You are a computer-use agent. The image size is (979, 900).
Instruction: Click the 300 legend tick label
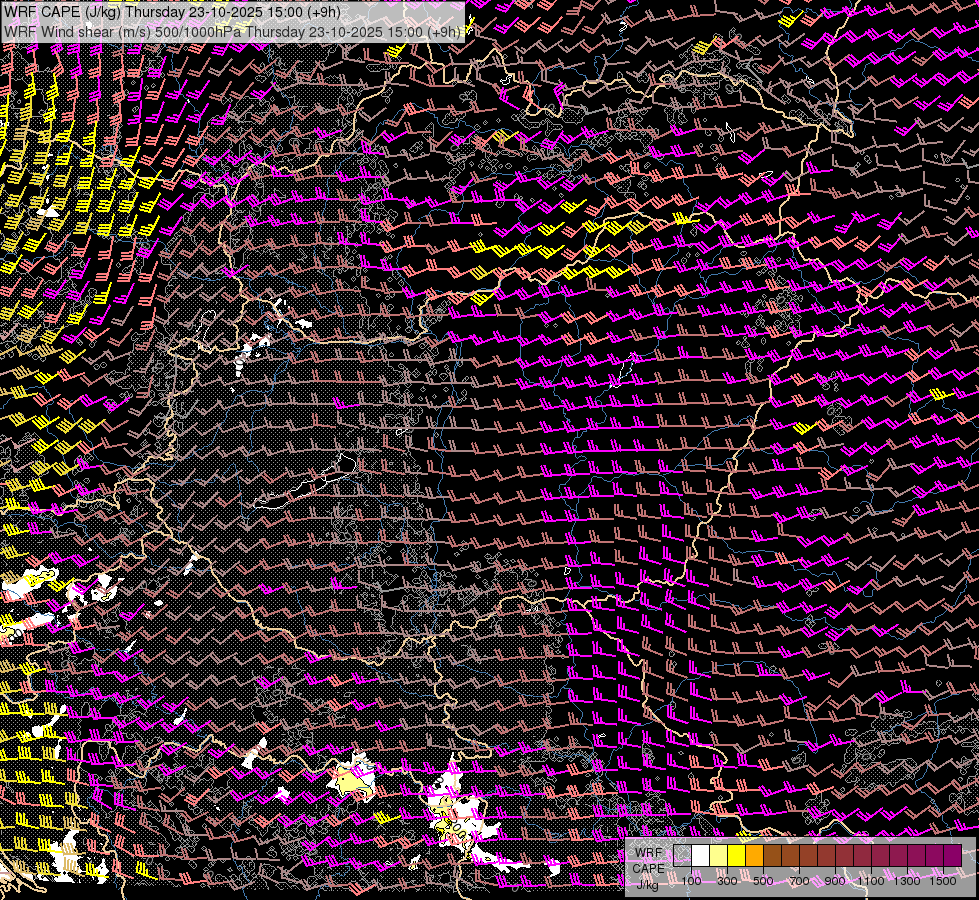[x=727, y=881]
